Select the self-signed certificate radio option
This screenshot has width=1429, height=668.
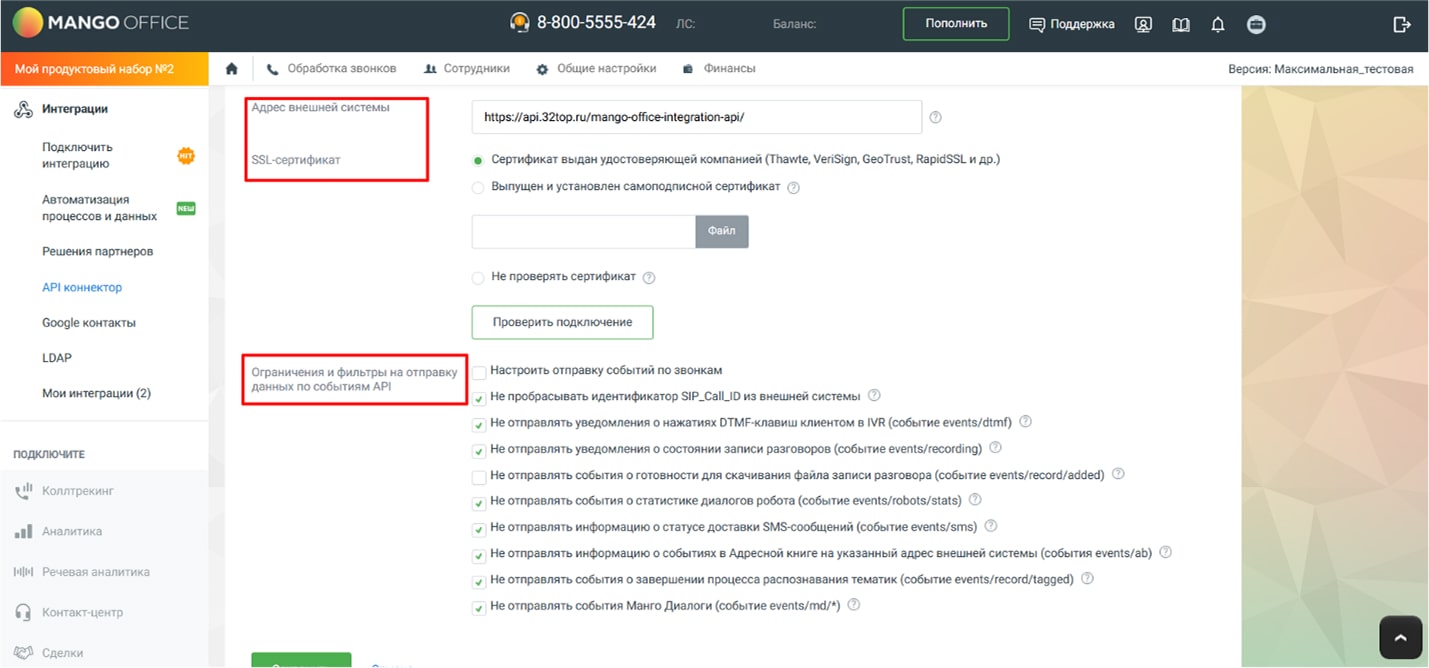click(x=477, y=187)
